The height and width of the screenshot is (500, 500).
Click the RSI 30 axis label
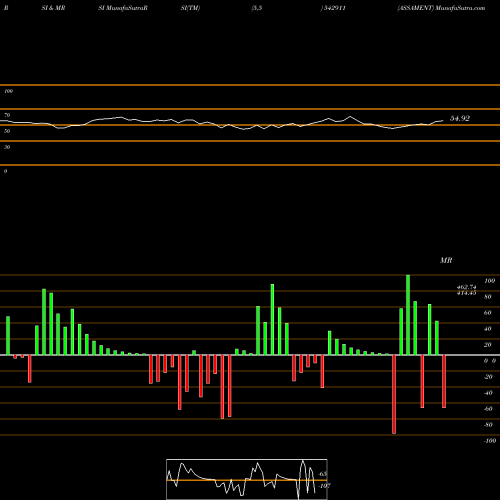pos(7,147)
